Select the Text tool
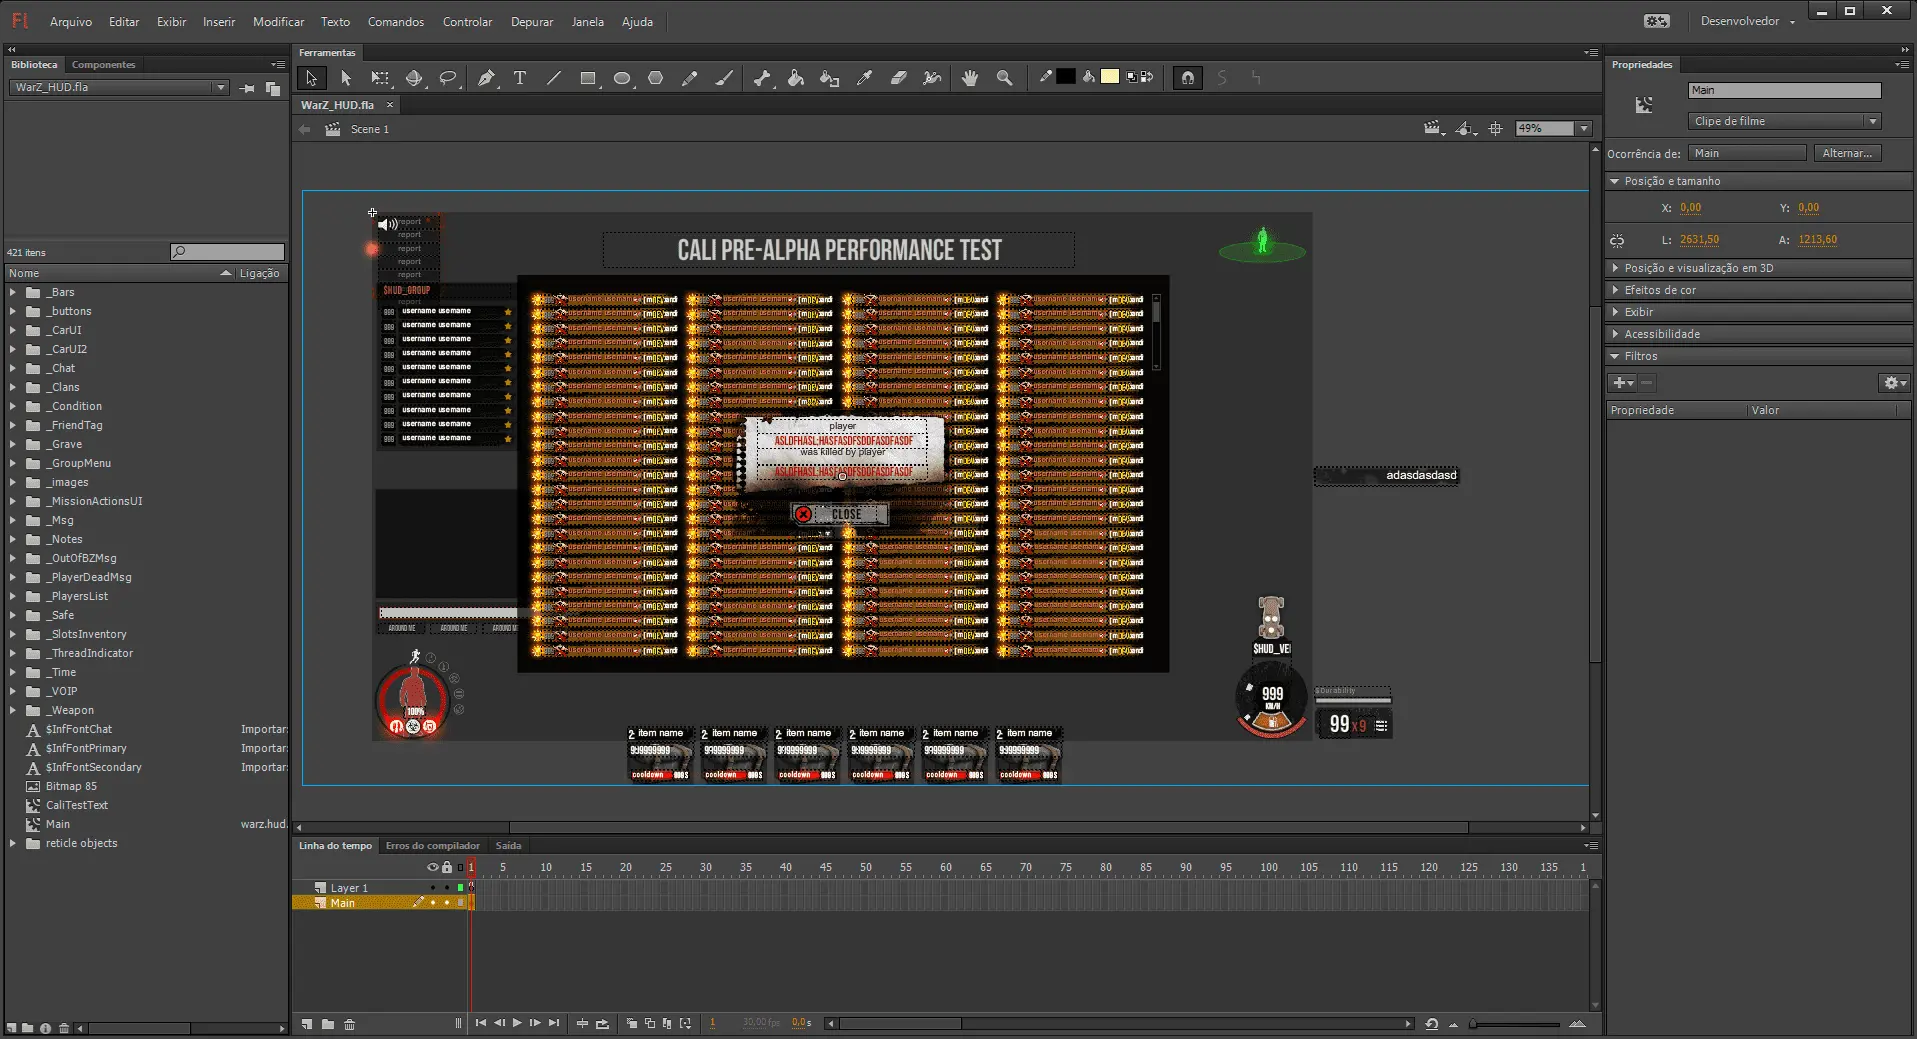Viewport: 1917px width, 1039px height. [x=520, y=78]
